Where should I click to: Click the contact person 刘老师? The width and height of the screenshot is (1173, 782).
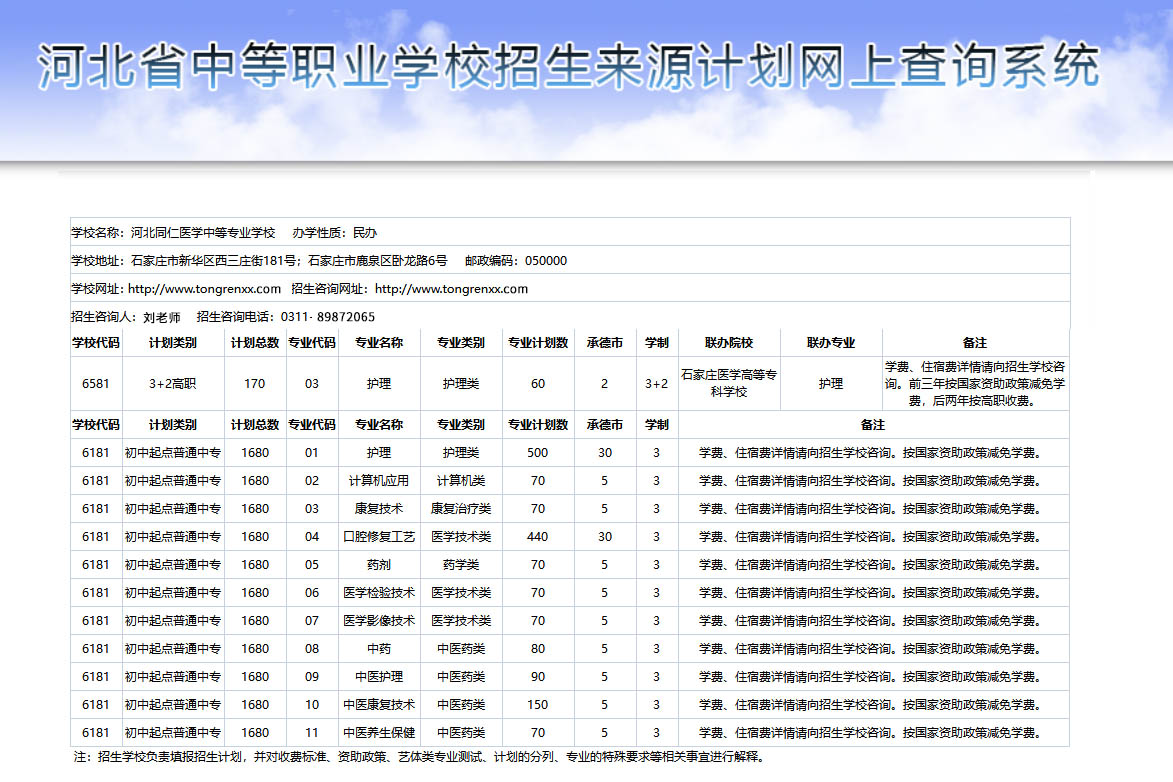click(x=162, y=317)
